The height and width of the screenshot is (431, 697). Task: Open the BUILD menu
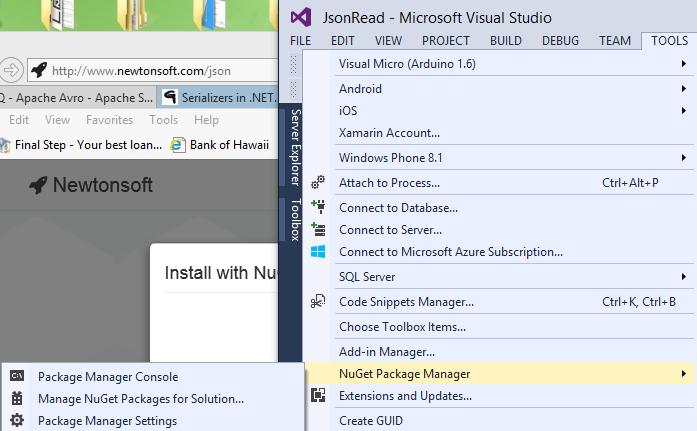[506, 40]
